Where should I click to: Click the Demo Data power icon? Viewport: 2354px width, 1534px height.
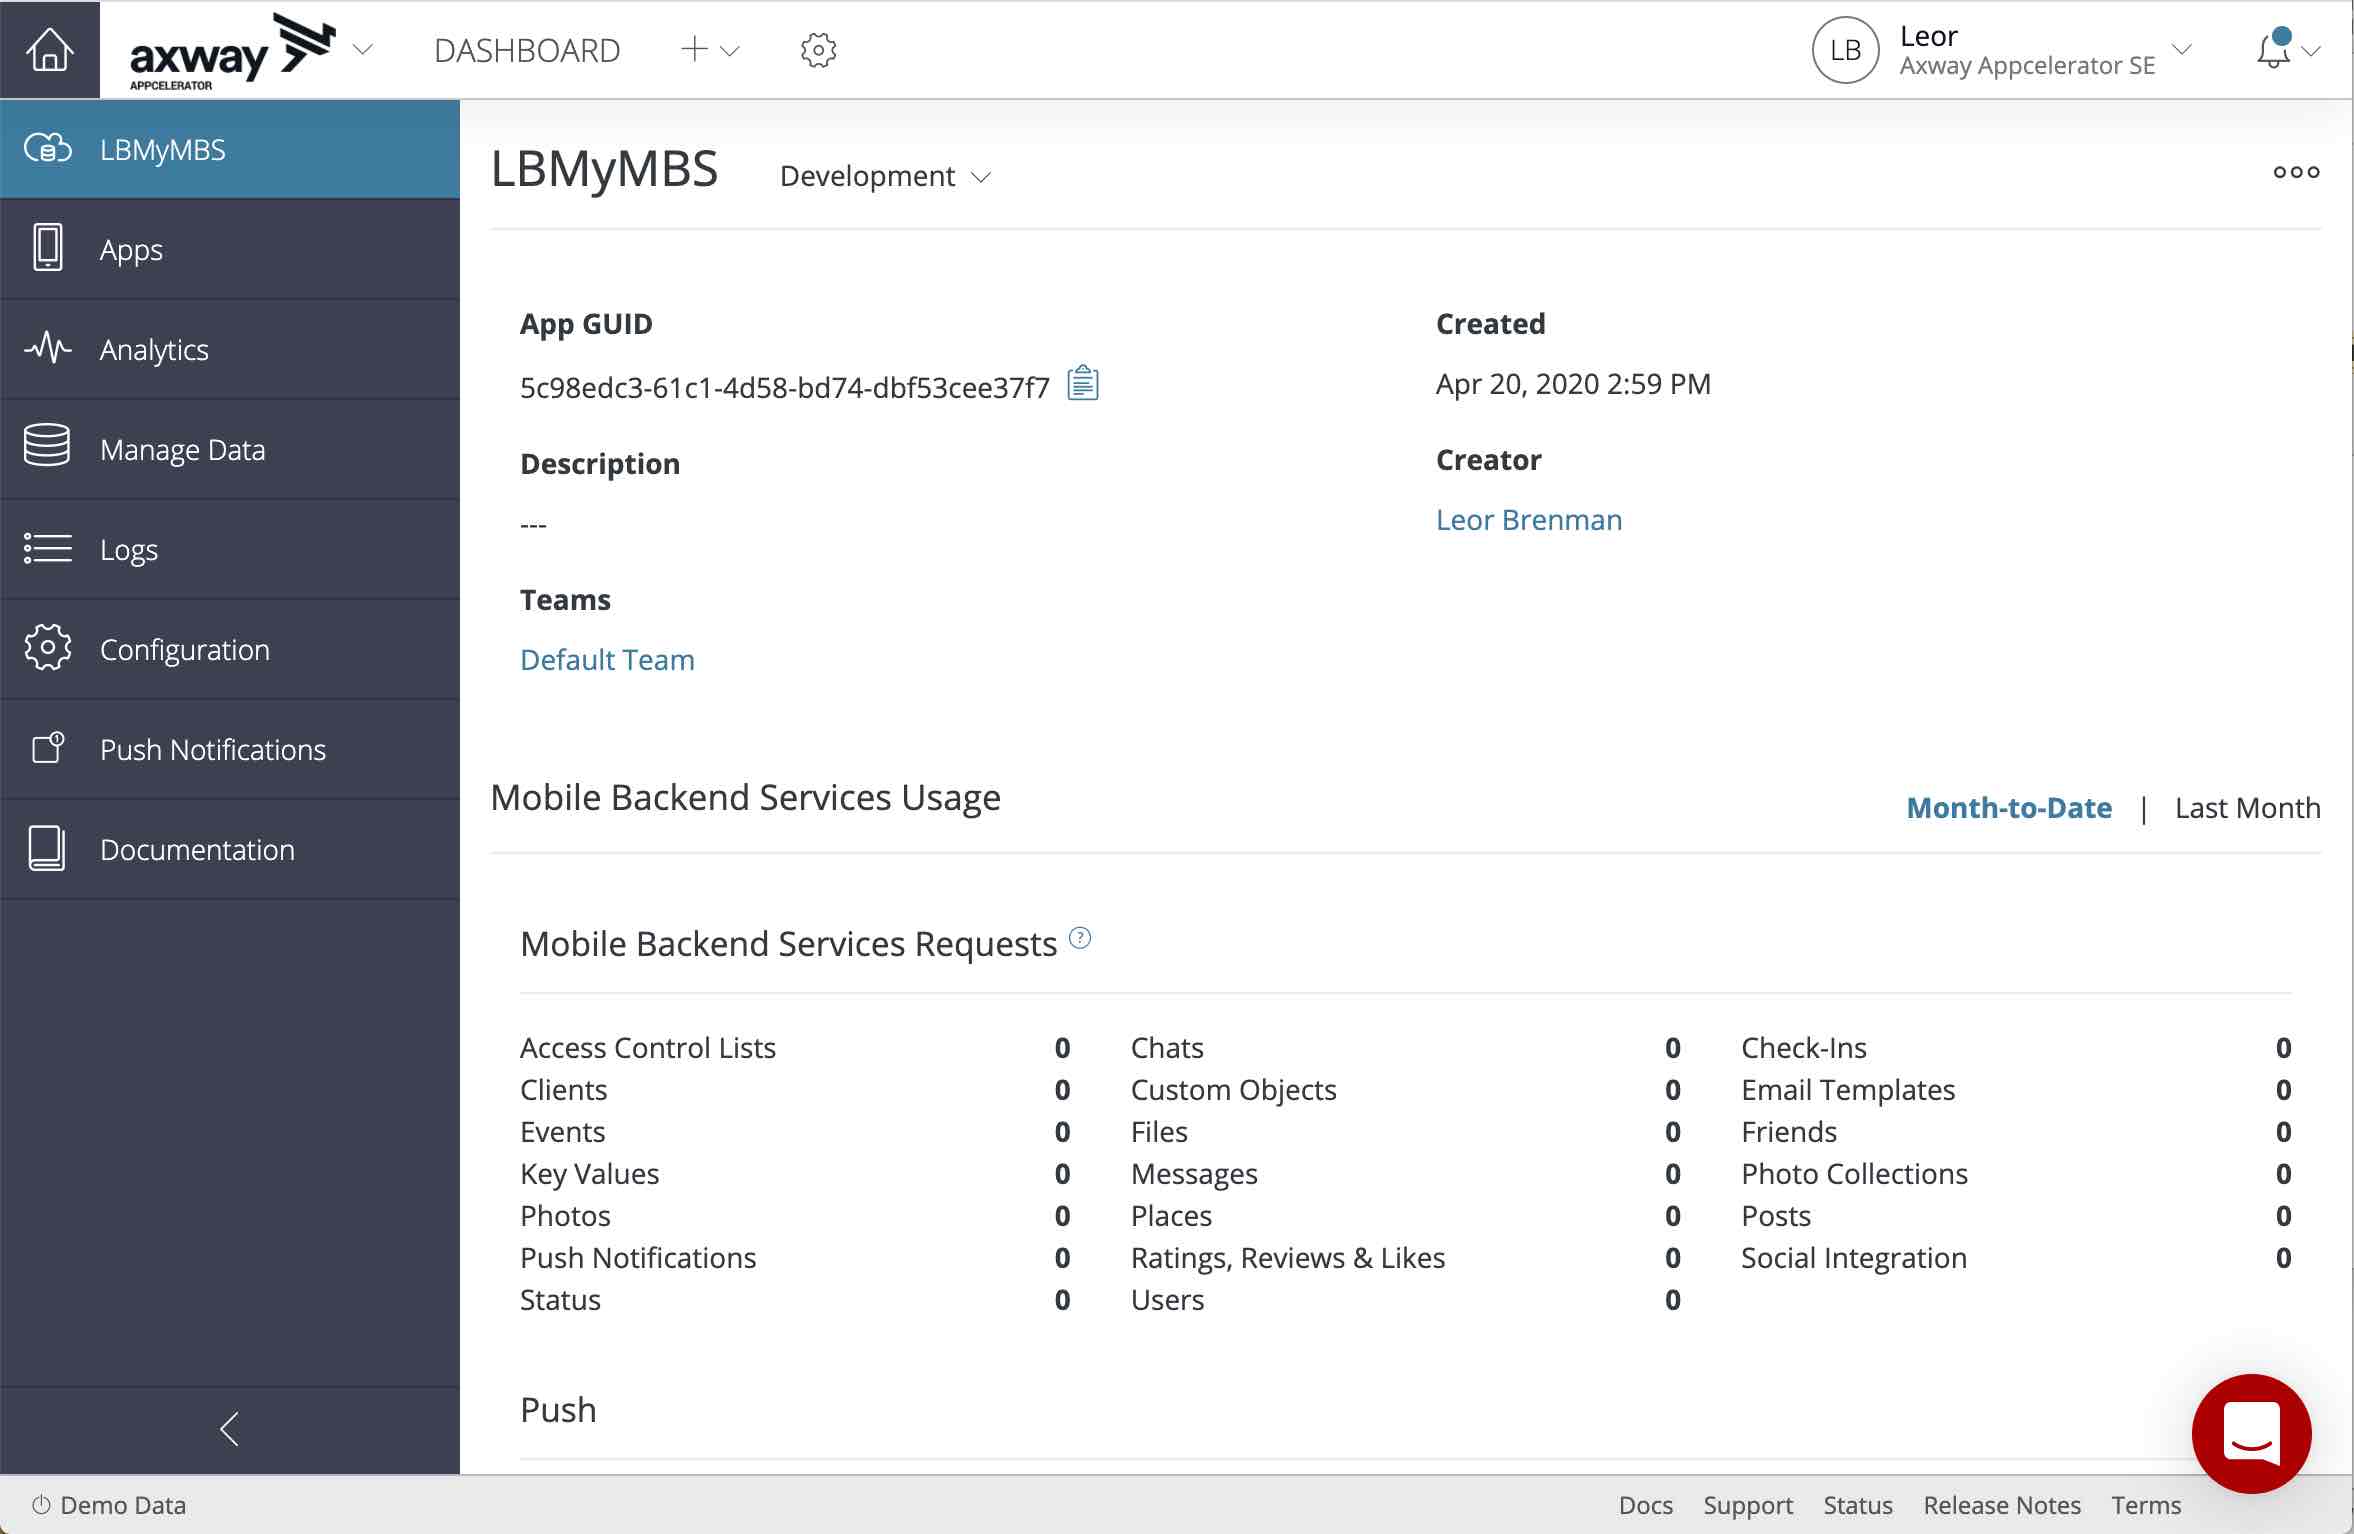point(41,1505)
